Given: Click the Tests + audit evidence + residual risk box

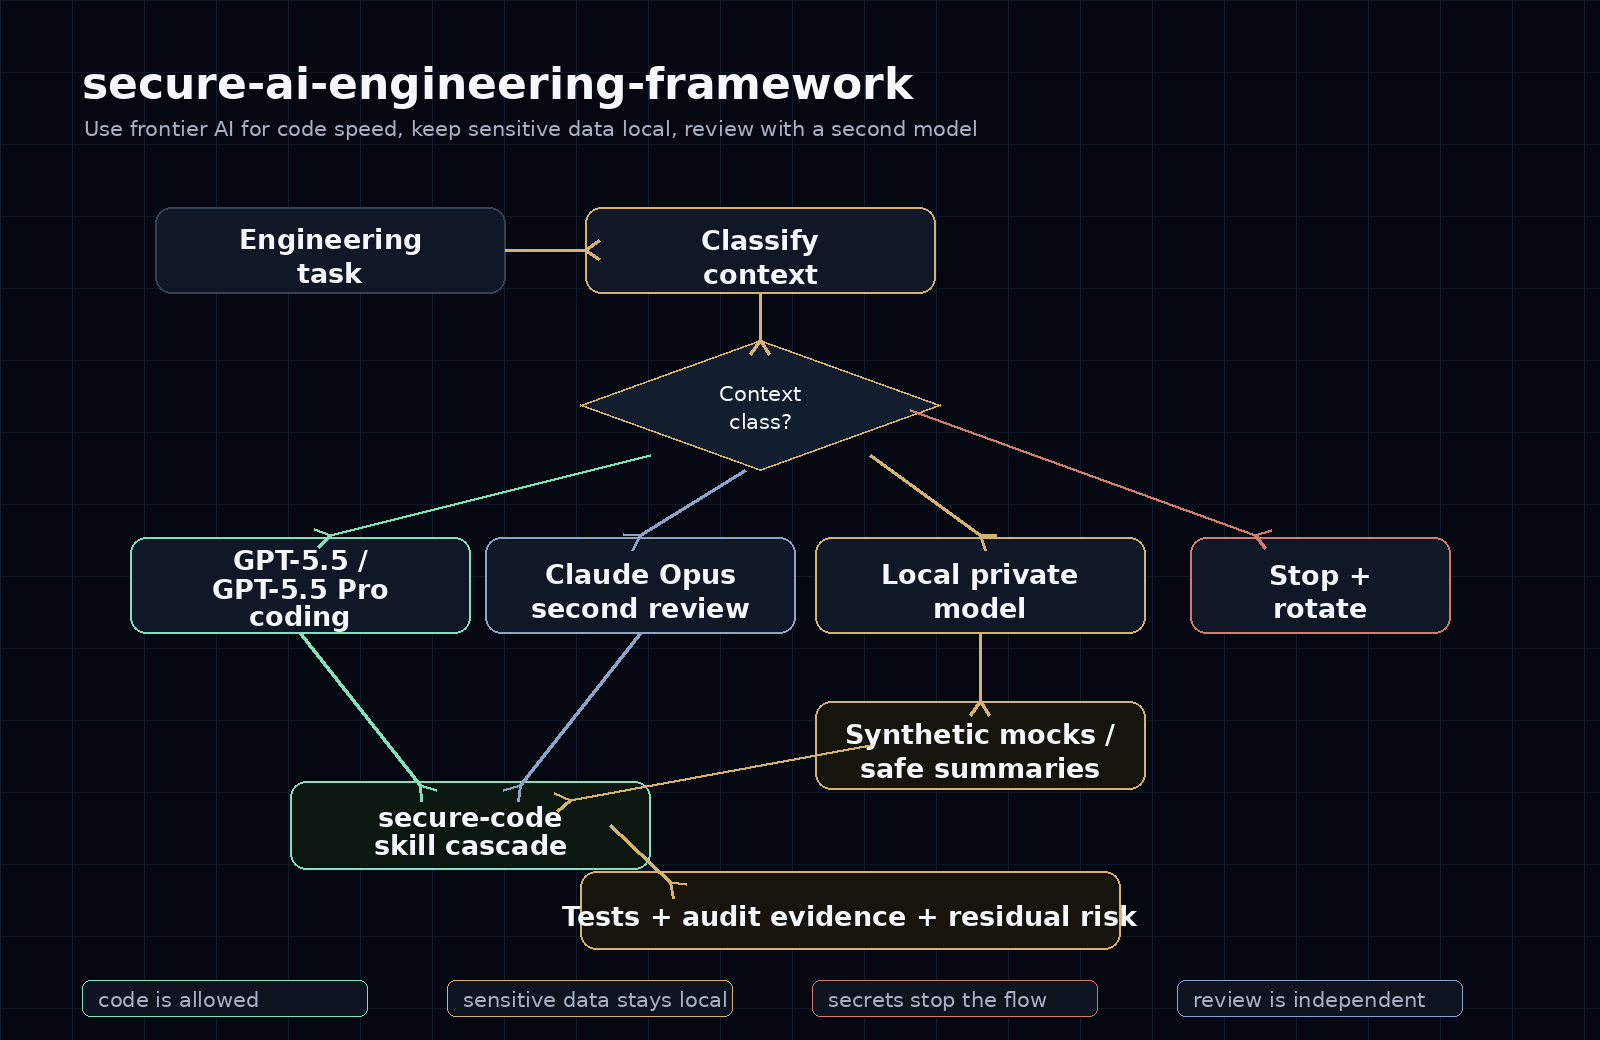Looking at the screenshot, I should [850, 910].
